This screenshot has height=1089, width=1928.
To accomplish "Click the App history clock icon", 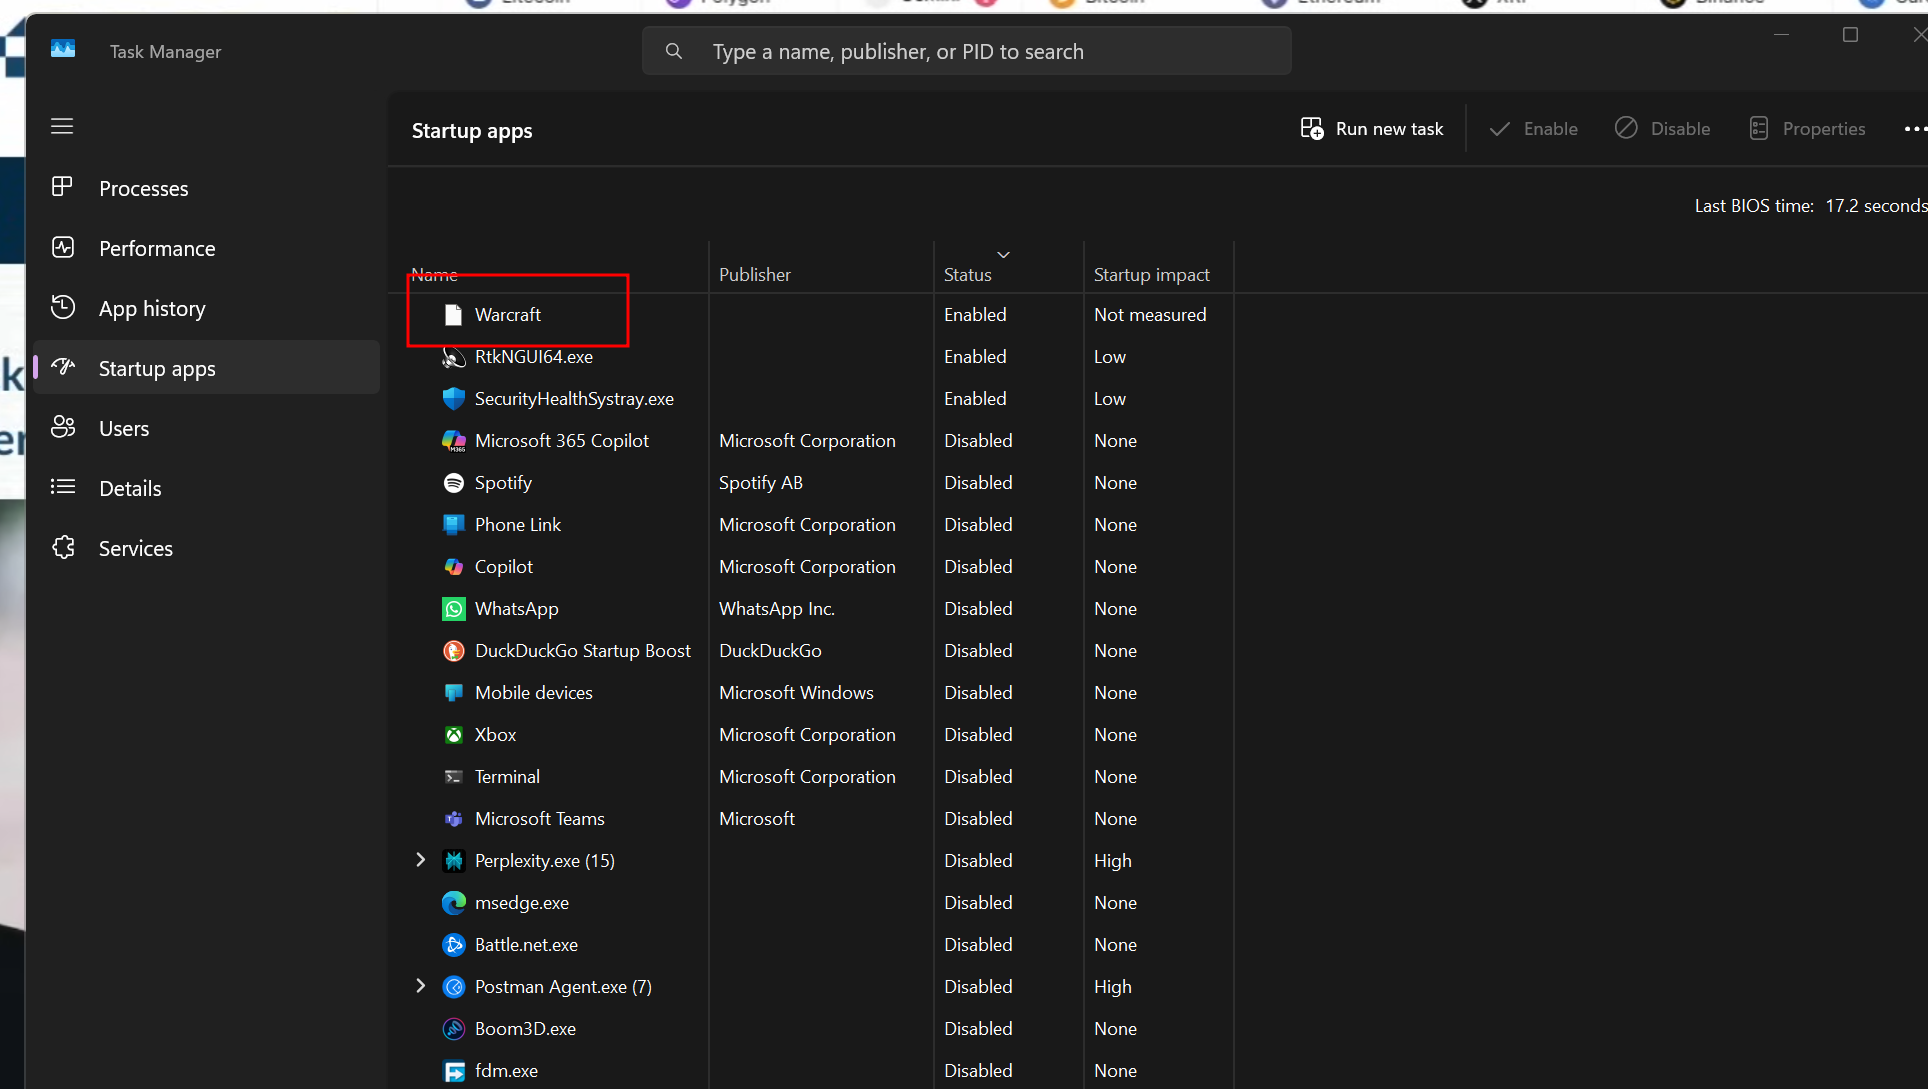I will tap(63, 307).
